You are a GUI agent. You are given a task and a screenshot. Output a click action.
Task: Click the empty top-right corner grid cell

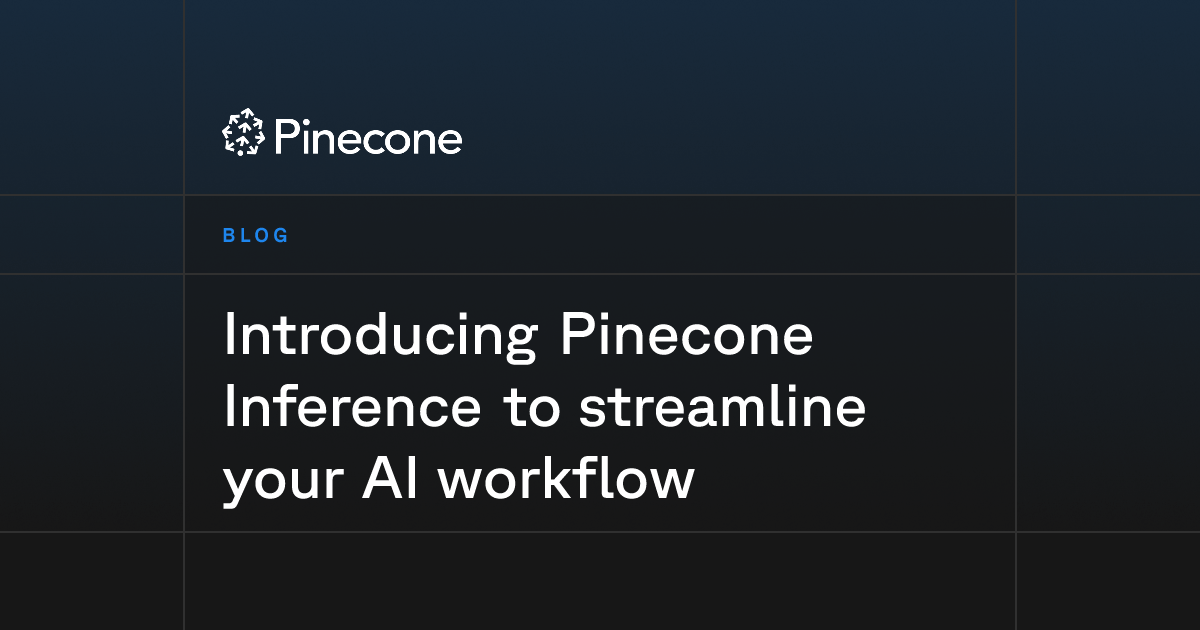[1108, 97]
